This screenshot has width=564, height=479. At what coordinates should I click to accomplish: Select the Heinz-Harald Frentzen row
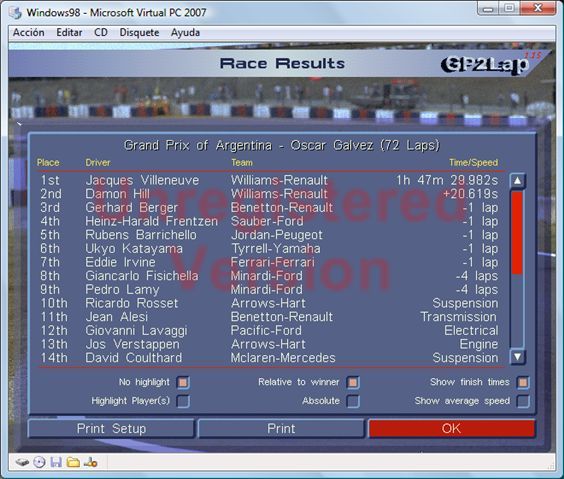[x=269, y=221]
